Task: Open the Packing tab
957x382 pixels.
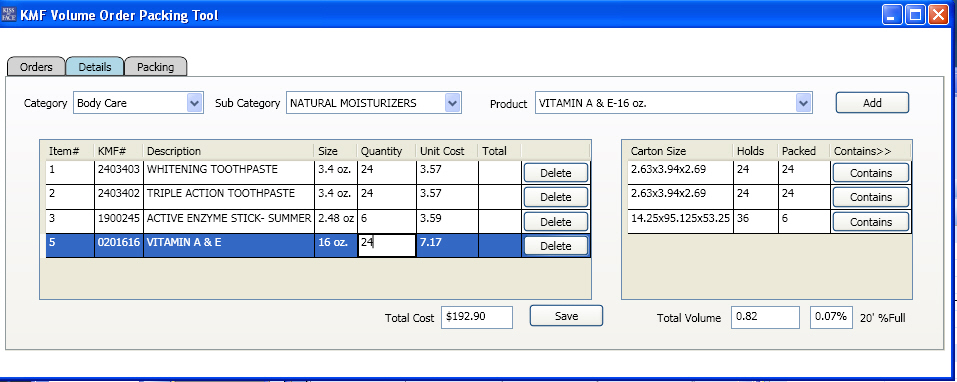Action: pos(155,67)
